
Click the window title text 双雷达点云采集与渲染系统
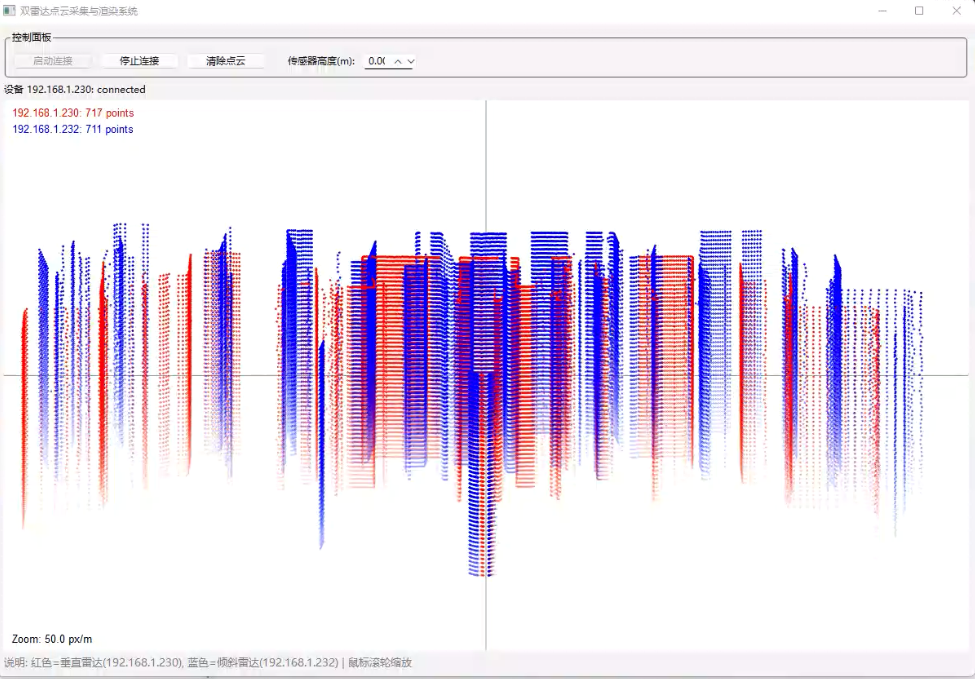[x=79, y=11]
